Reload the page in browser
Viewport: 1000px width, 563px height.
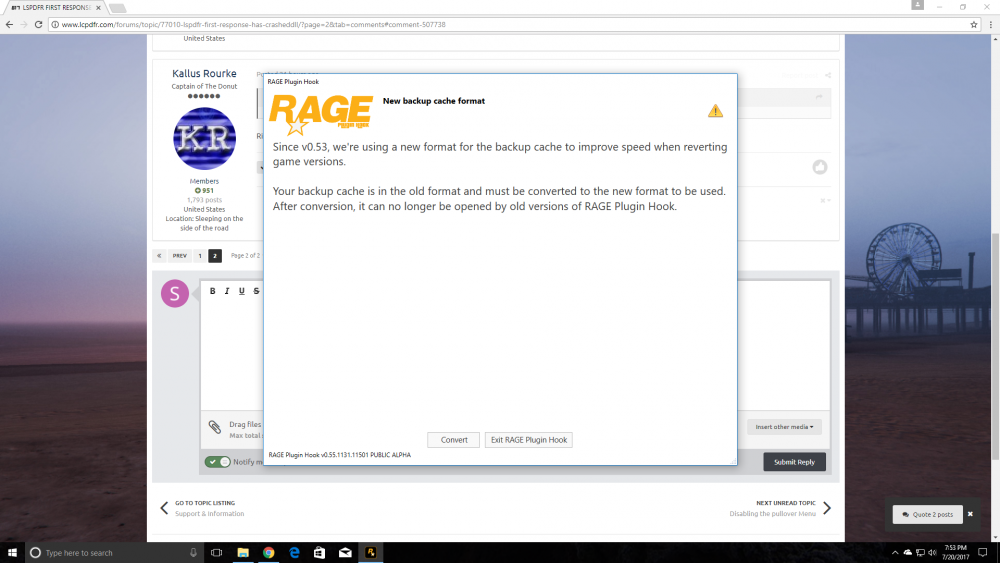coord(38,24)
